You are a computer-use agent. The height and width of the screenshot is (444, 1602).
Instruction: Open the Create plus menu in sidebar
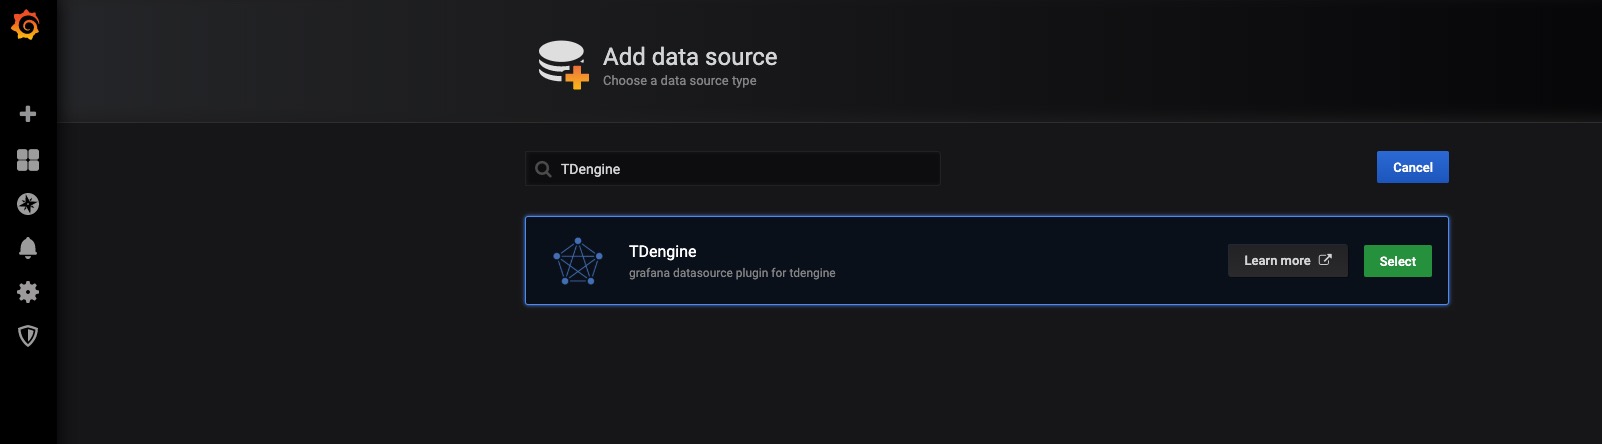tap(28, 114)
